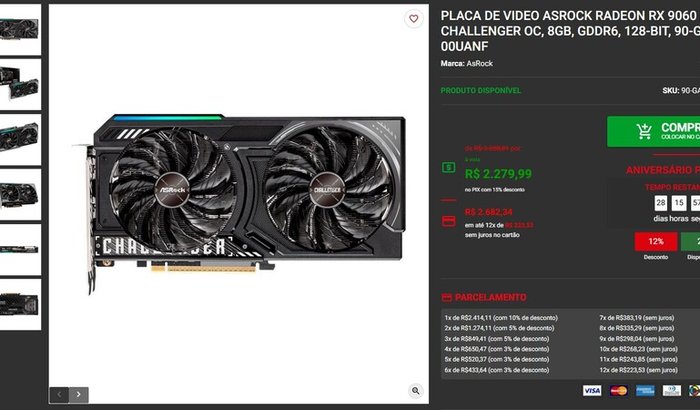Select the first product thumbnail
Viewport: 700px width, 410px height.
20,29
